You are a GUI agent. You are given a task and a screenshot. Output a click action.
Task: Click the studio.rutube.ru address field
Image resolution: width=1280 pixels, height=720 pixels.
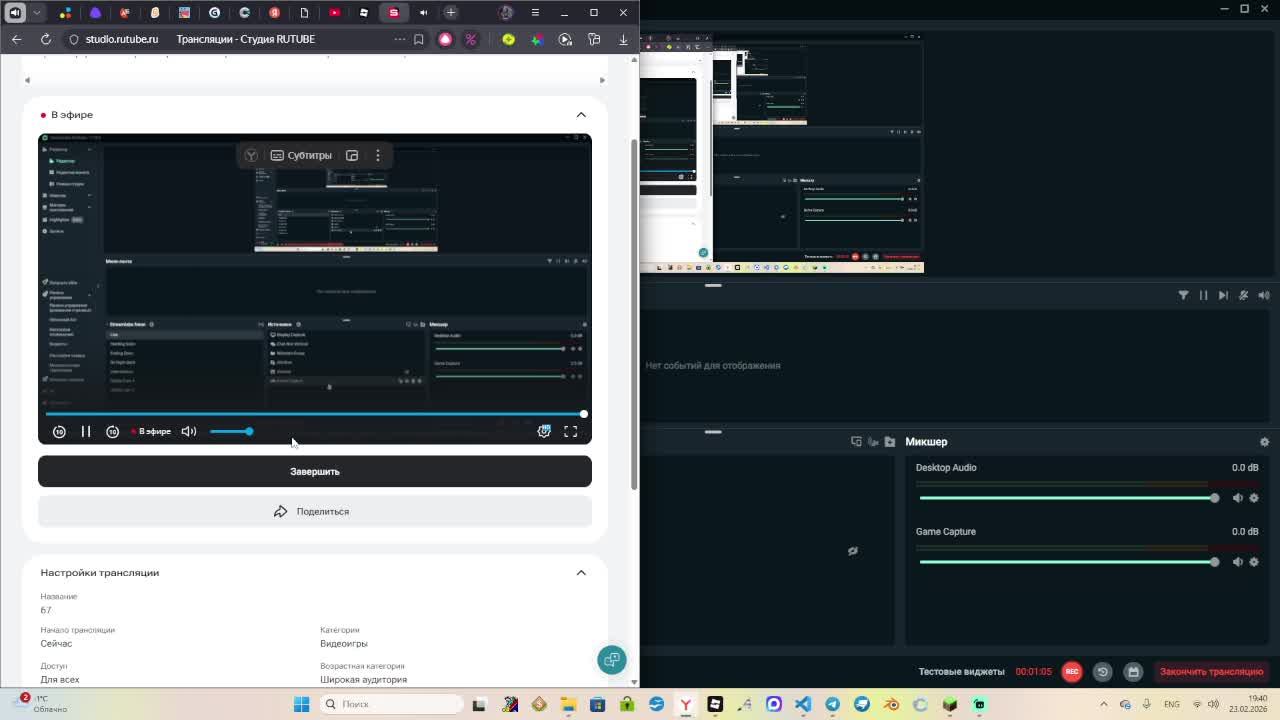coord(122,39)
